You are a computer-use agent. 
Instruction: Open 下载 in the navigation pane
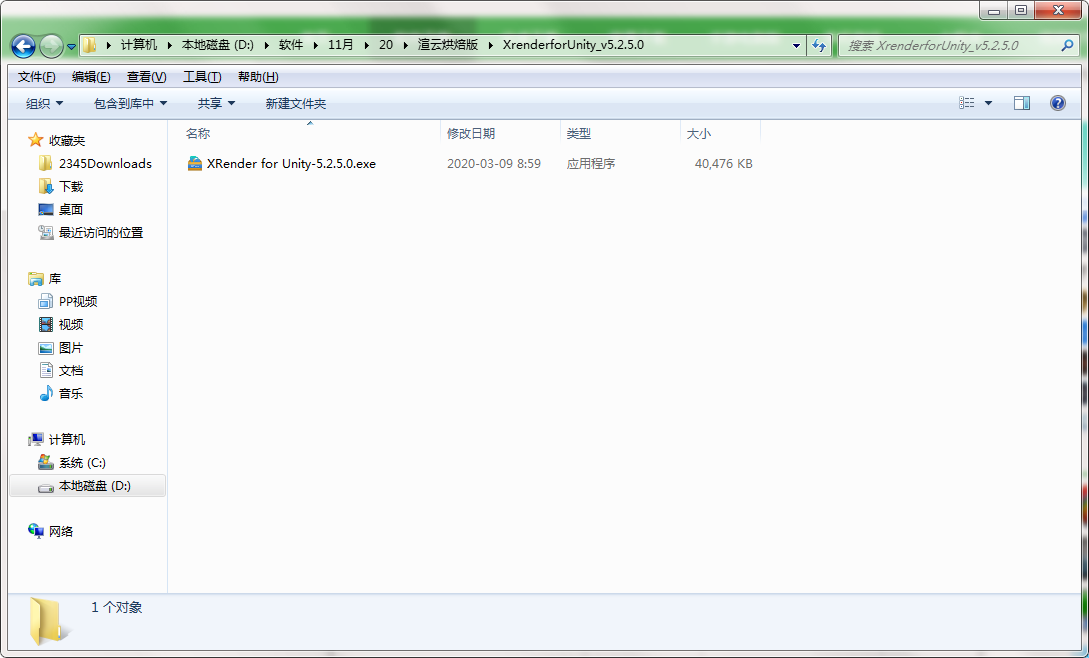pos(71,186)
